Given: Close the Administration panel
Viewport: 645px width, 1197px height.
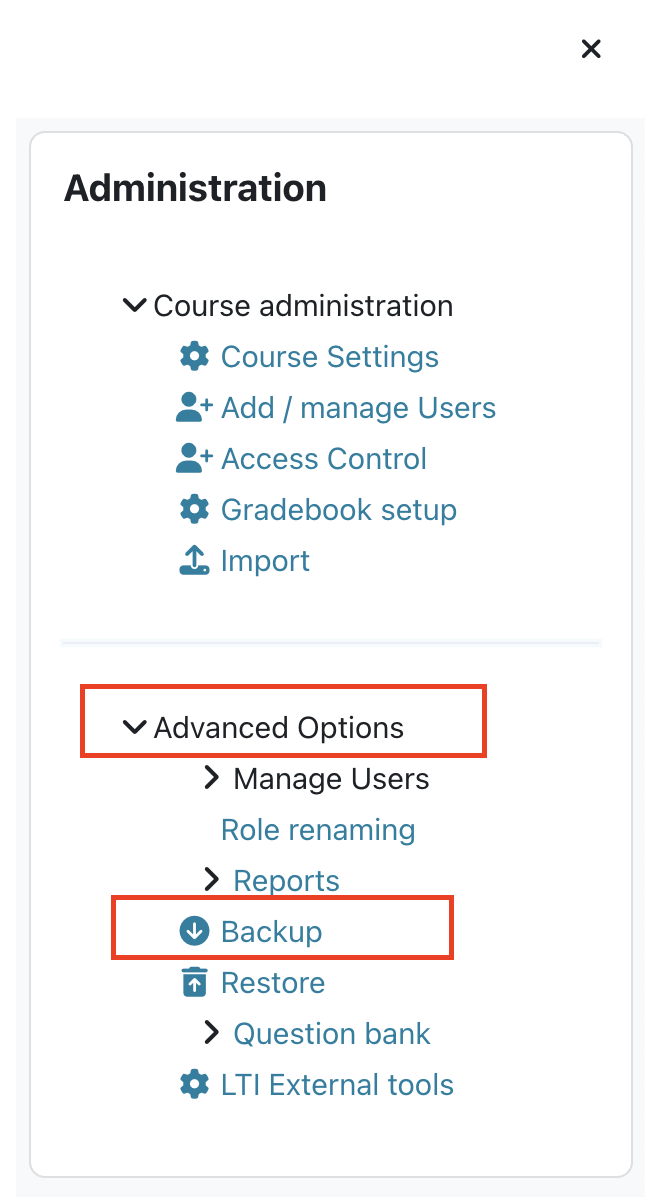Looking at the screenshot, I should click(591, 48).
